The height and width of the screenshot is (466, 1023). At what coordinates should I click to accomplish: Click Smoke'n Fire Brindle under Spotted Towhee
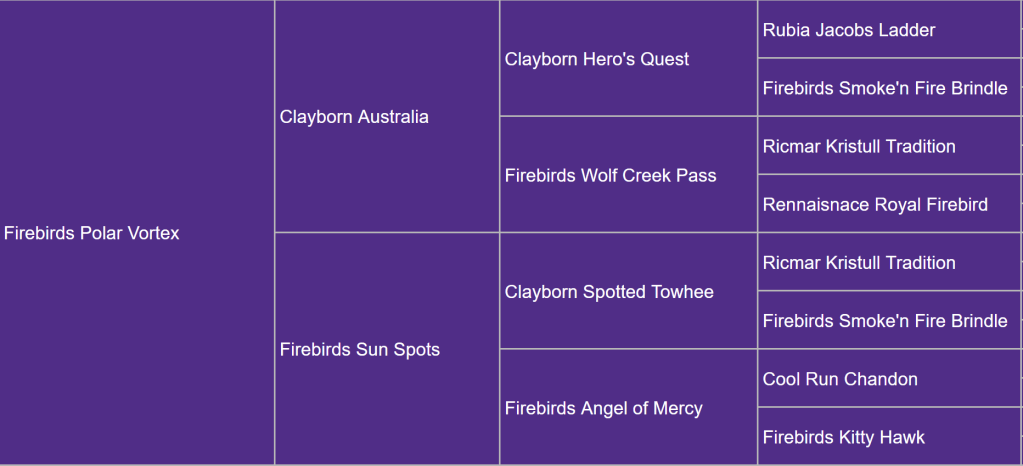(x=885, y=321)
